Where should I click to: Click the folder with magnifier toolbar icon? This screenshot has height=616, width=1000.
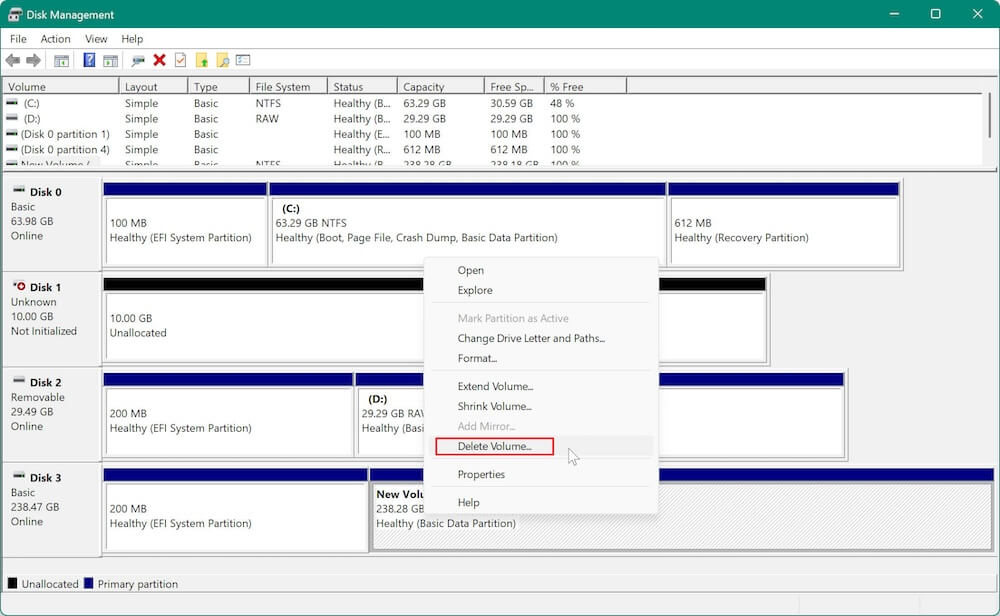click(x=222, y=59)
